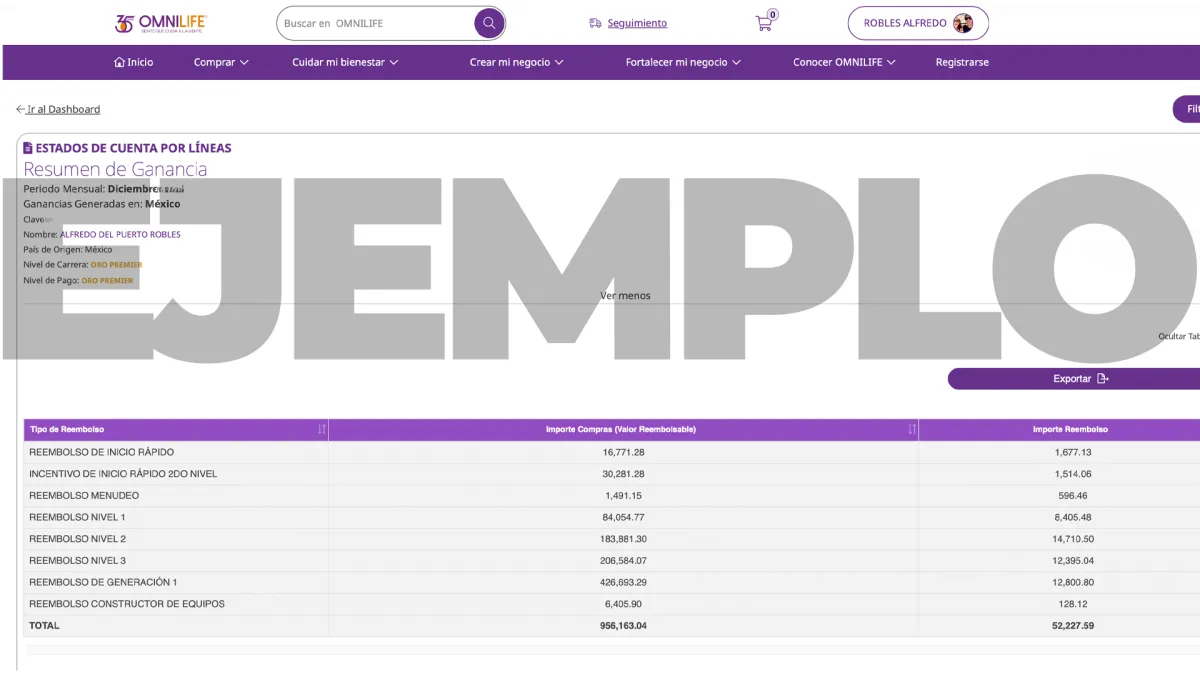Click the export icon on Exportar button
The width and height of the screenshot is (1200, 675).
pyautogui.click(x=1102, y=379)
